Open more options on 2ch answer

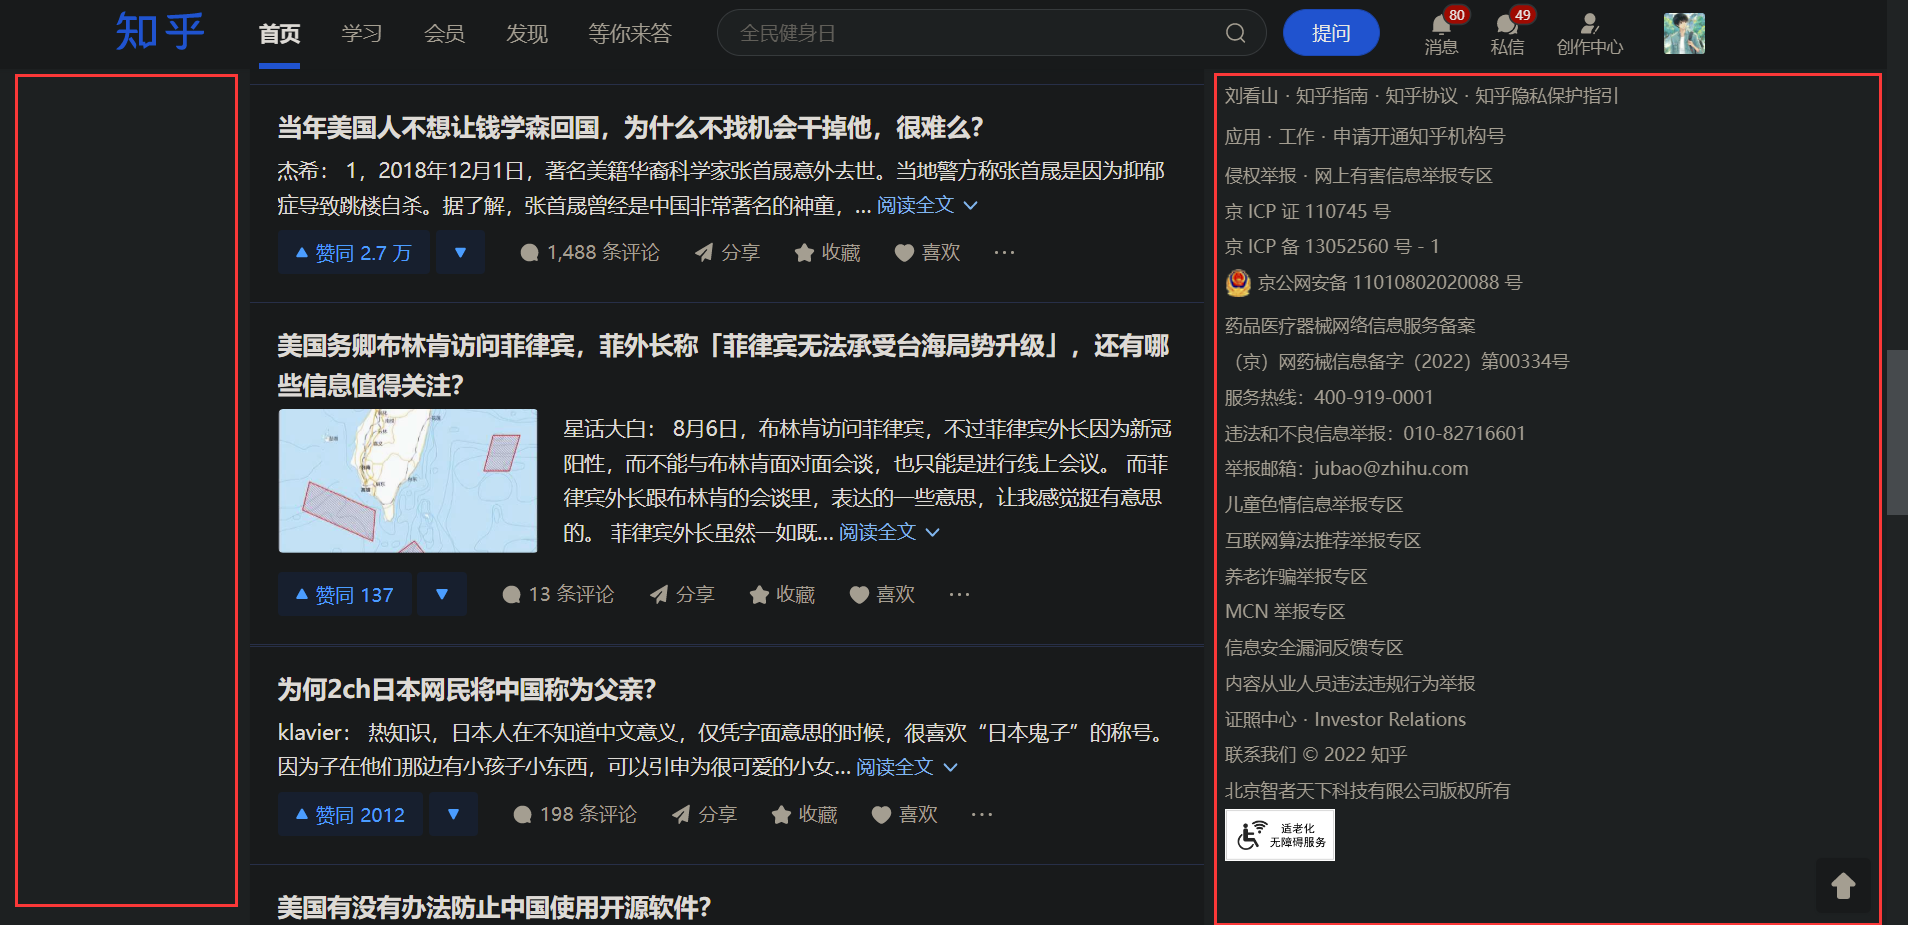point(982,814)
